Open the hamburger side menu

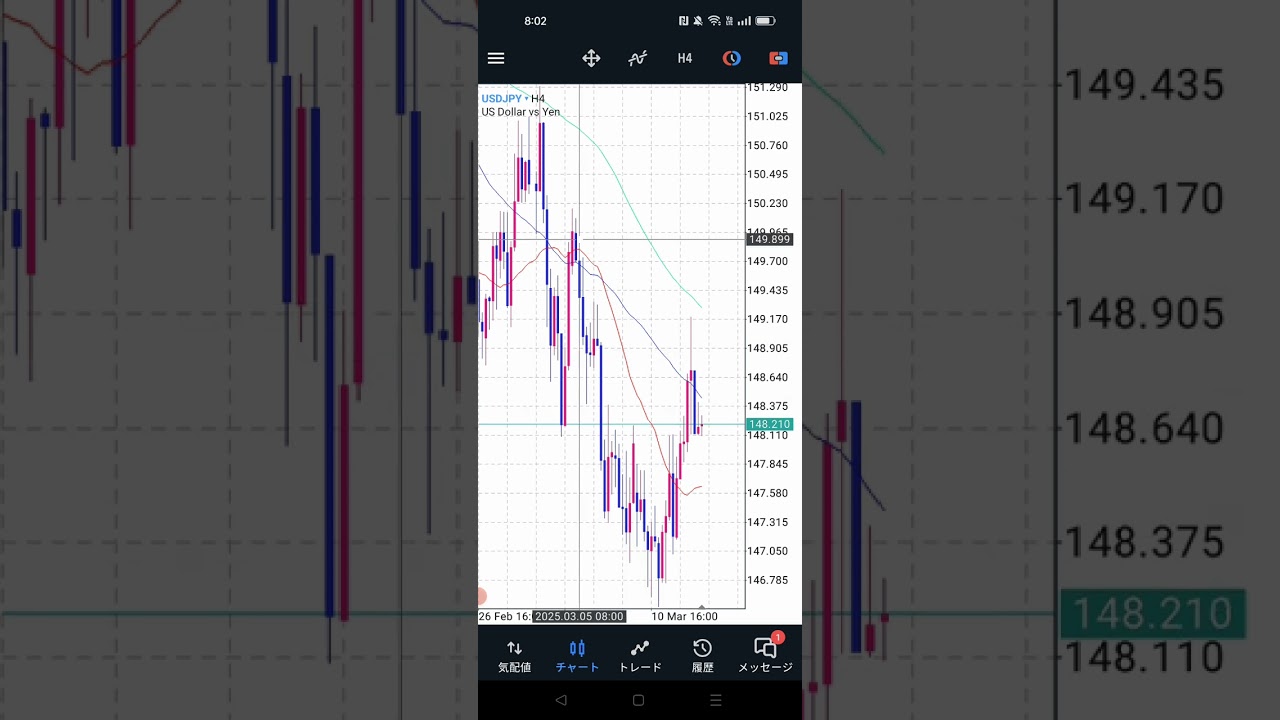point(496,58)
